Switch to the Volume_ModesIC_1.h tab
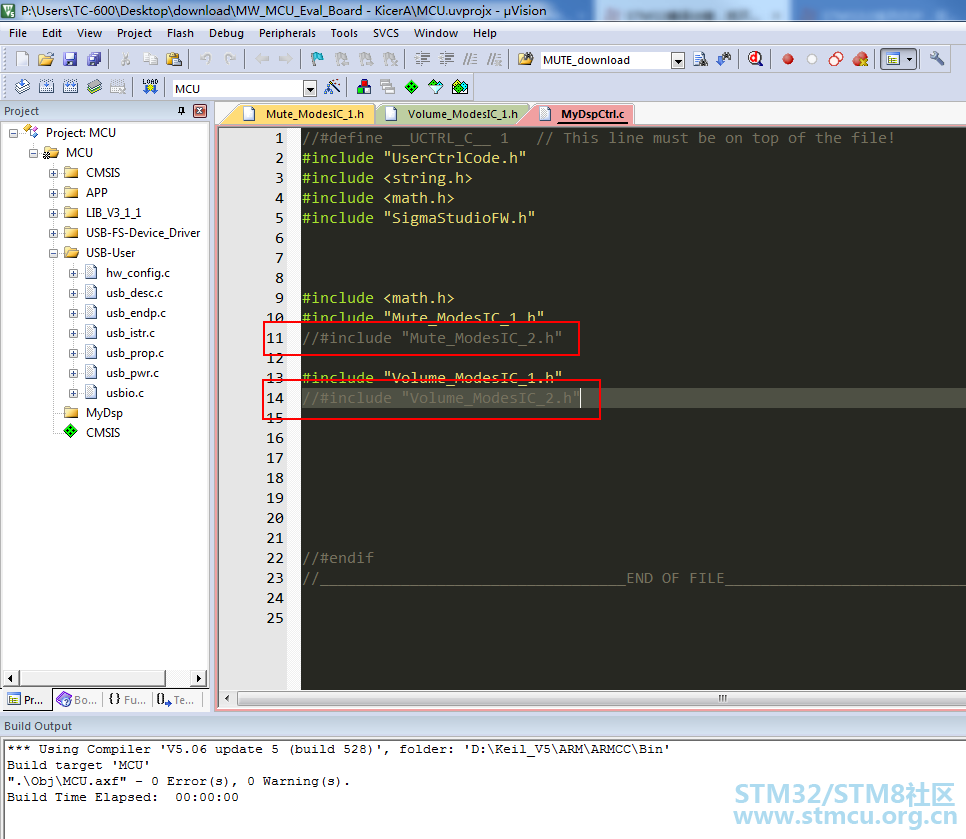 click(x=454, y=114)
